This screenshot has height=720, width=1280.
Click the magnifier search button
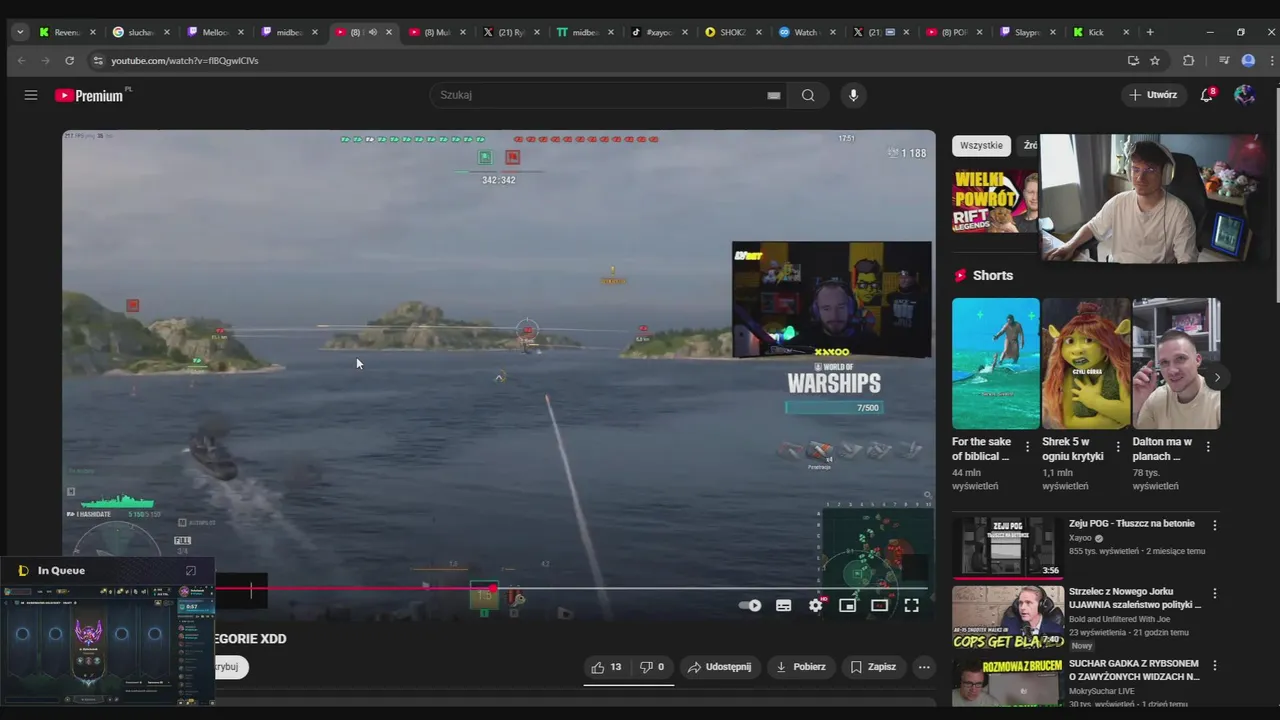pyautogui.click(x=808, y=95)
